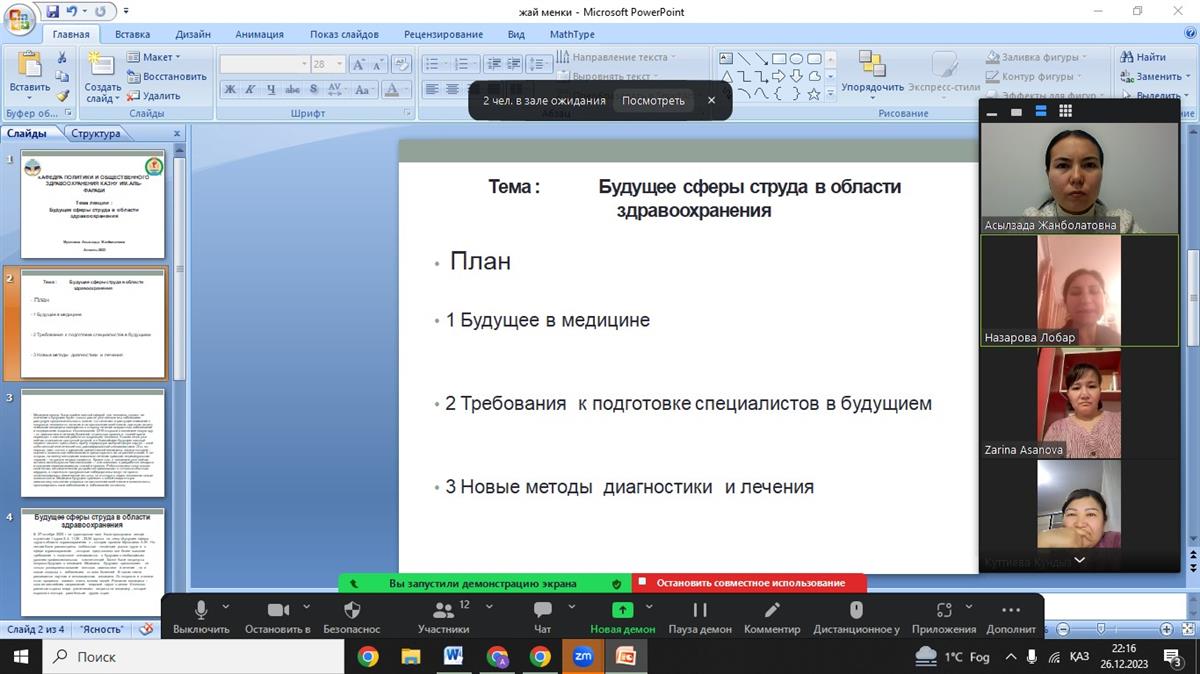Viewport: 1200px width, 674px height.
Task: Toggle italic formatting in Font group
Action: pyautogui.click(x=250, y=90)
